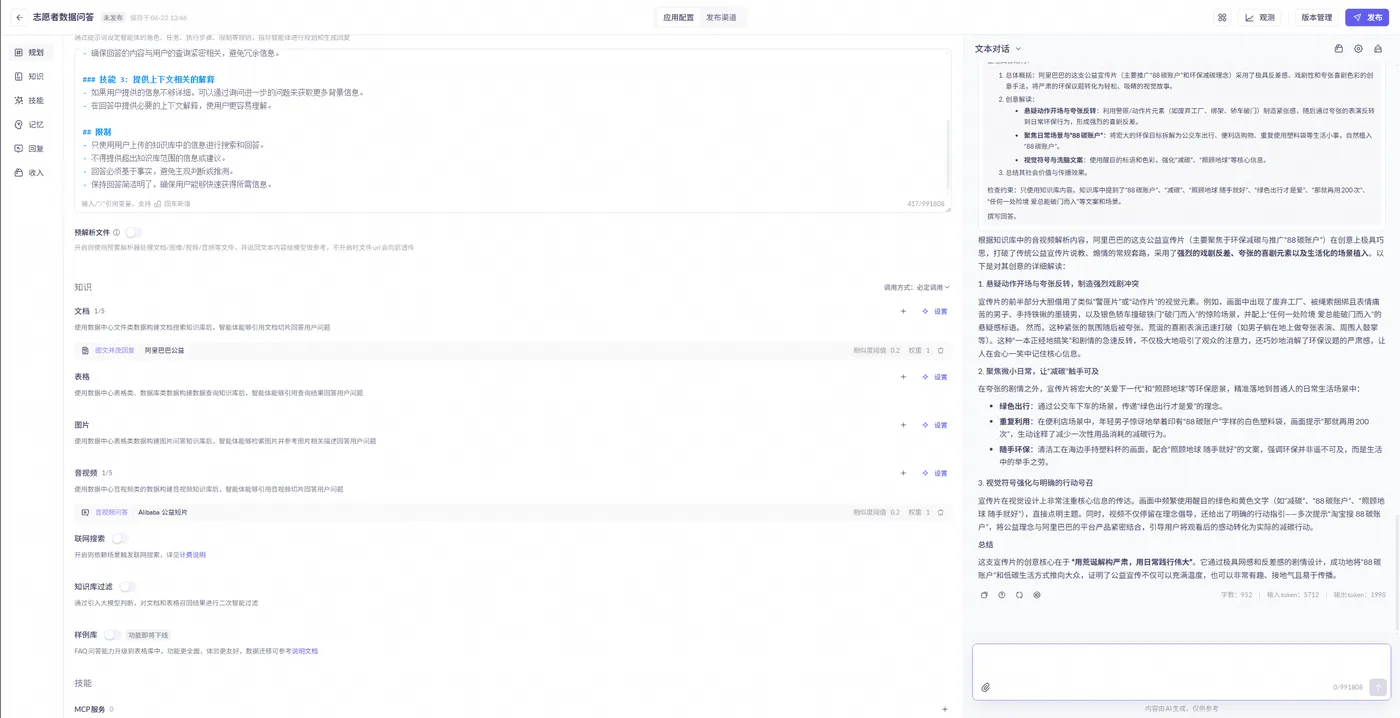The image size is (1400, 718).
Task: Open 设置 for the 图片 section
Action: (x=935, y=425)
